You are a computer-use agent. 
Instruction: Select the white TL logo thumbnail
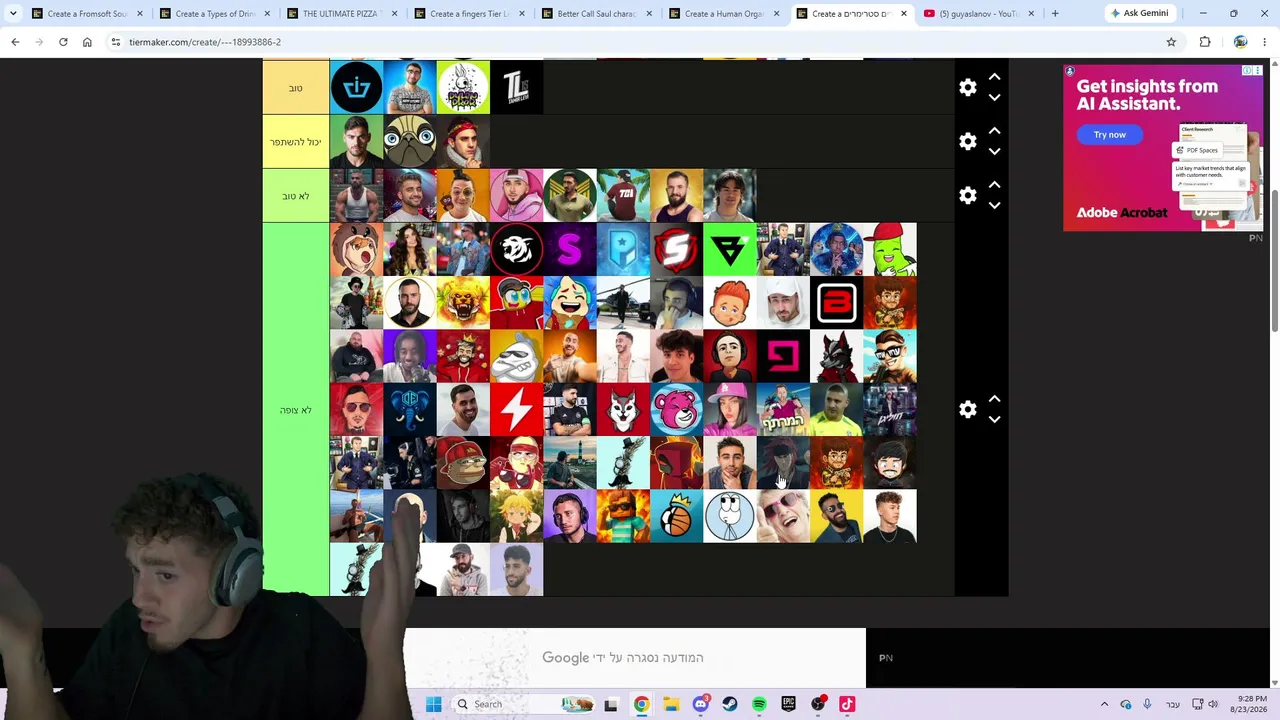pyautogui.click(x=516, y=88)
